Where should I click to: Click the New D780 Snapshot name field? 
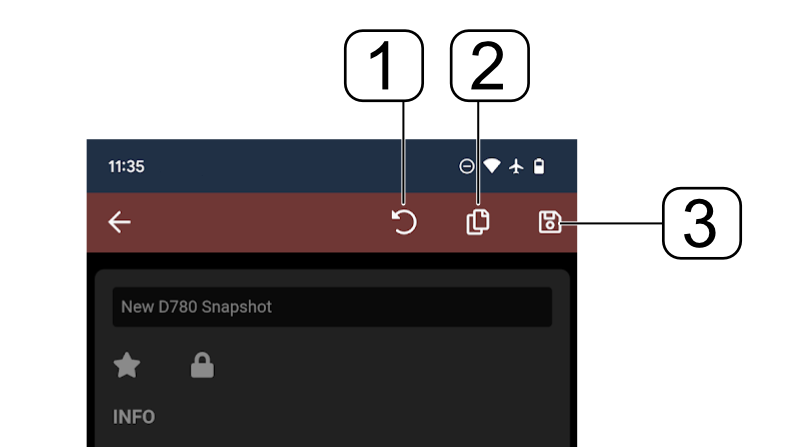click(x=332, y=307)
